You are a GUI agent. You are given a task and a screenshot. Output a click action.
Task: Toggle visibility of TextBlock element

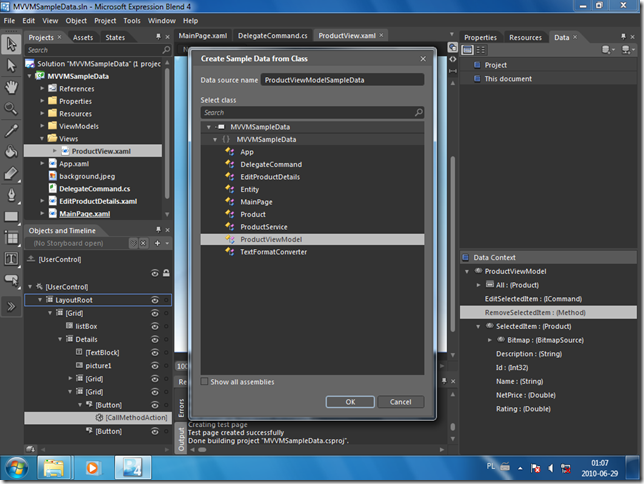[x=155, y=353]
